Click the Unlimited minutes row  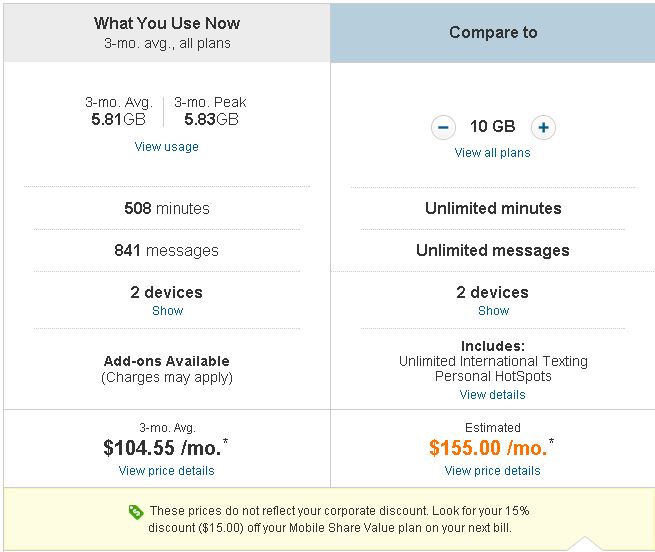coord(493,208)
